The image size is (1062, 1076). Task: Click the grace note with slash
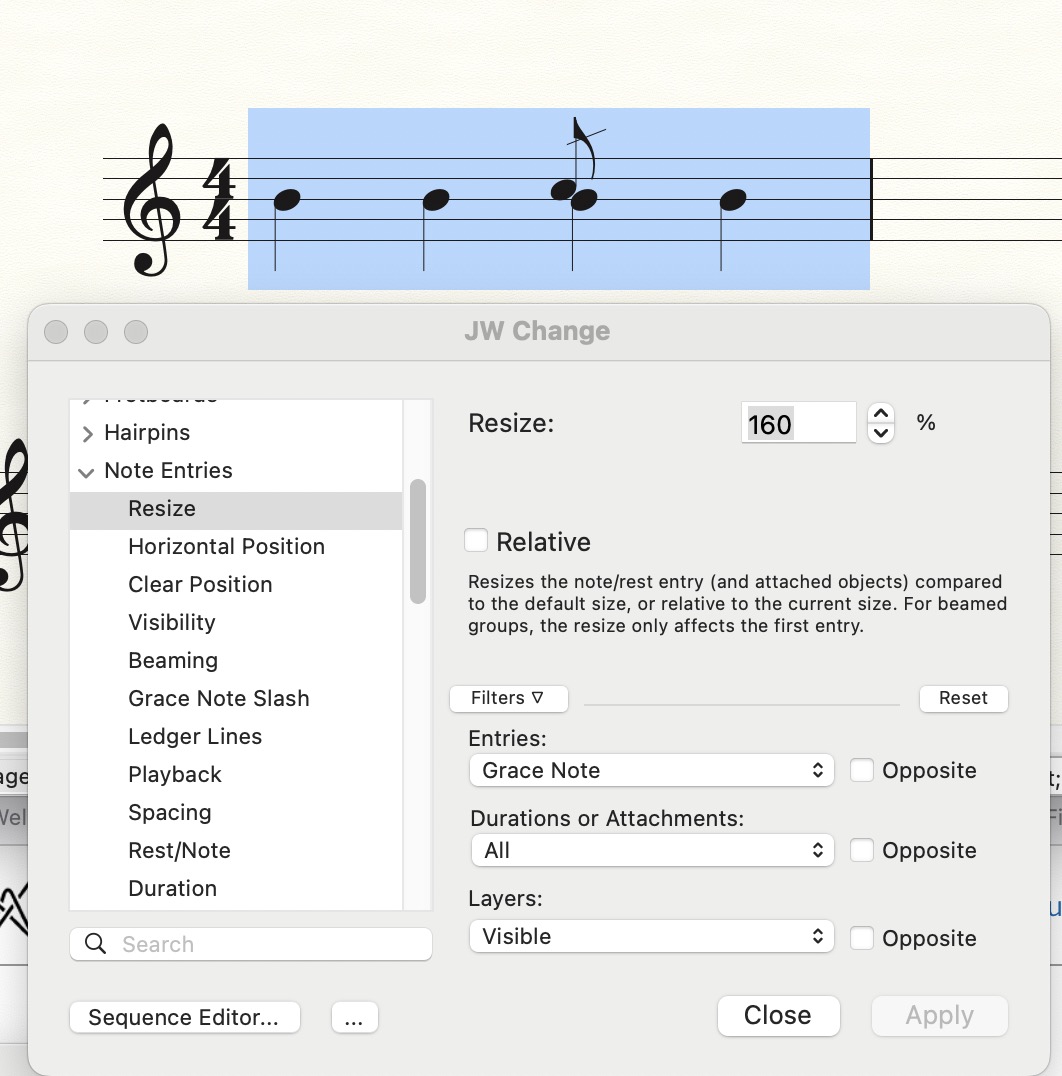click(564, 187)
